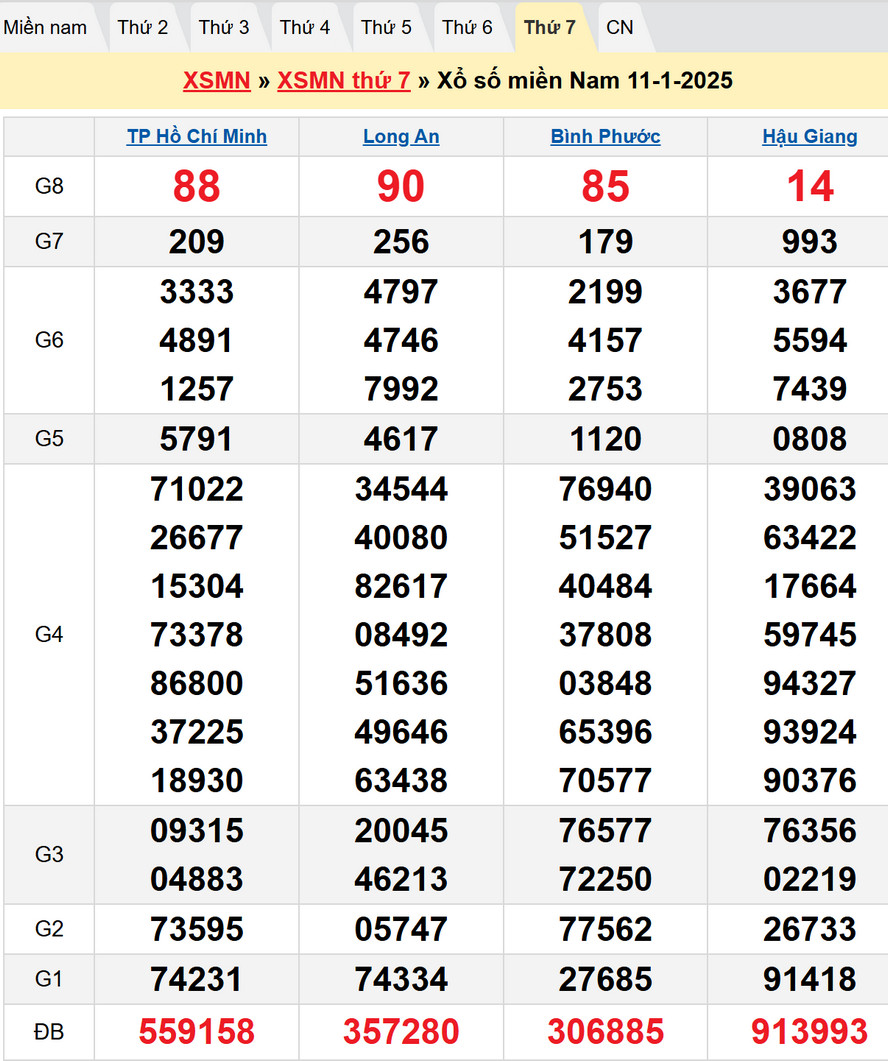Open the Bình Phước province link
This screenshot has width=888, height=1061.
click(605, 137)
